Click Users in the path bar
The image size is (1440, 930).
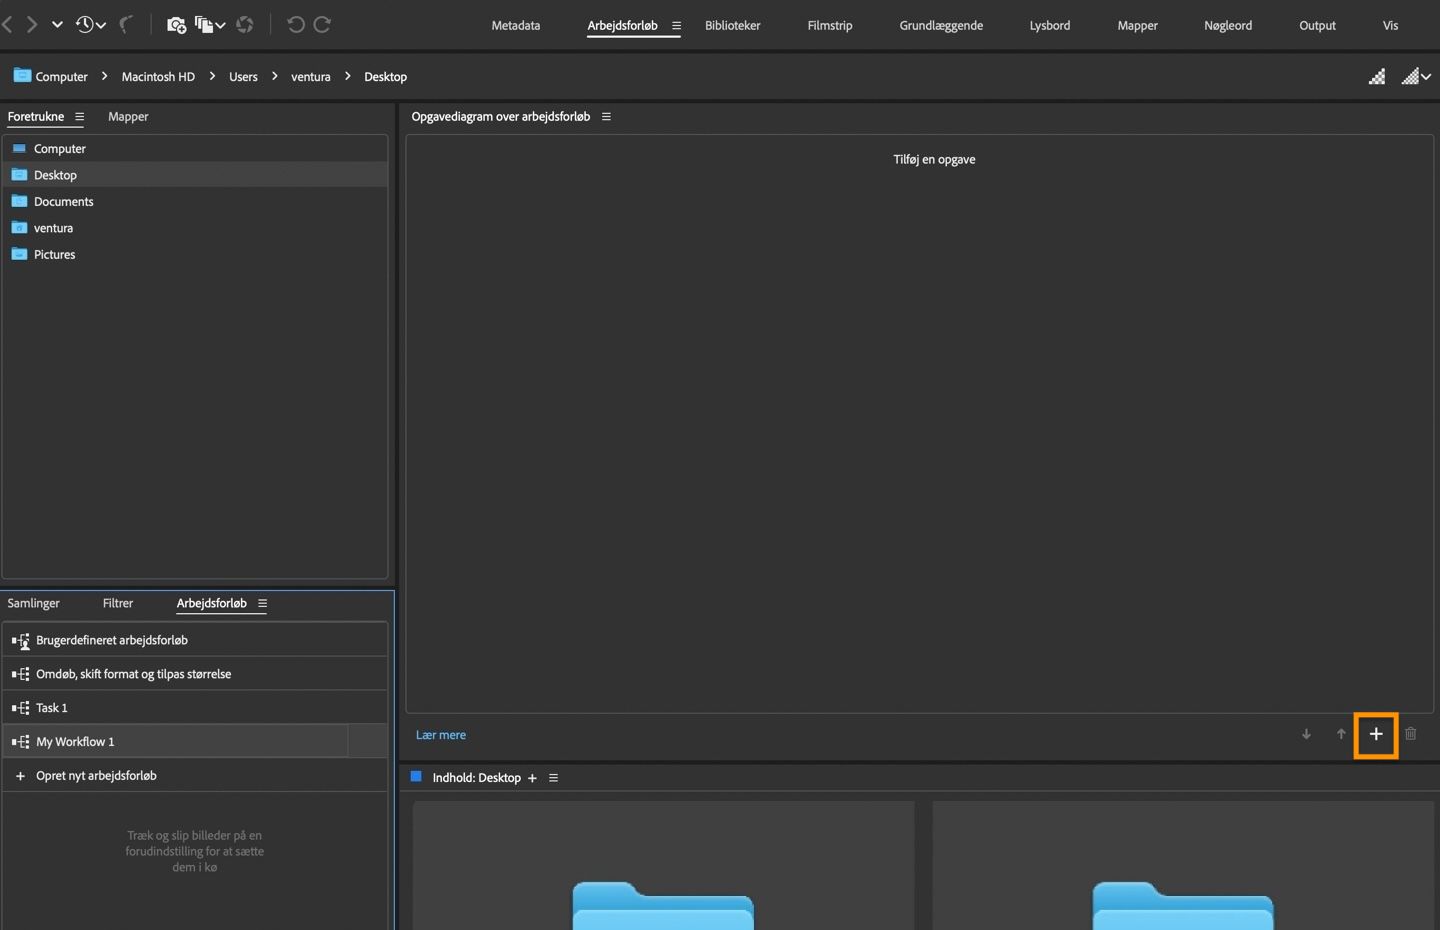click(243, 76)
